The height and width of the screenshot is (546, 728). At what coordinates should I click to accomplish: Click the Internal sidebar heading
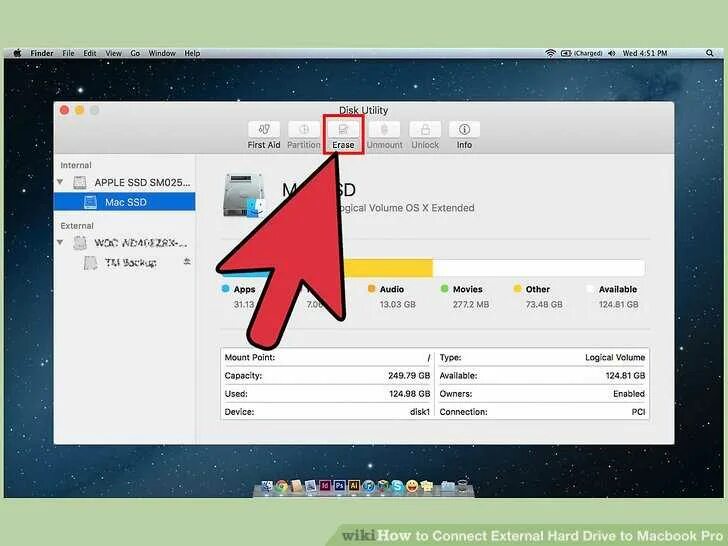pyautogui.click(x=76, y=165)
